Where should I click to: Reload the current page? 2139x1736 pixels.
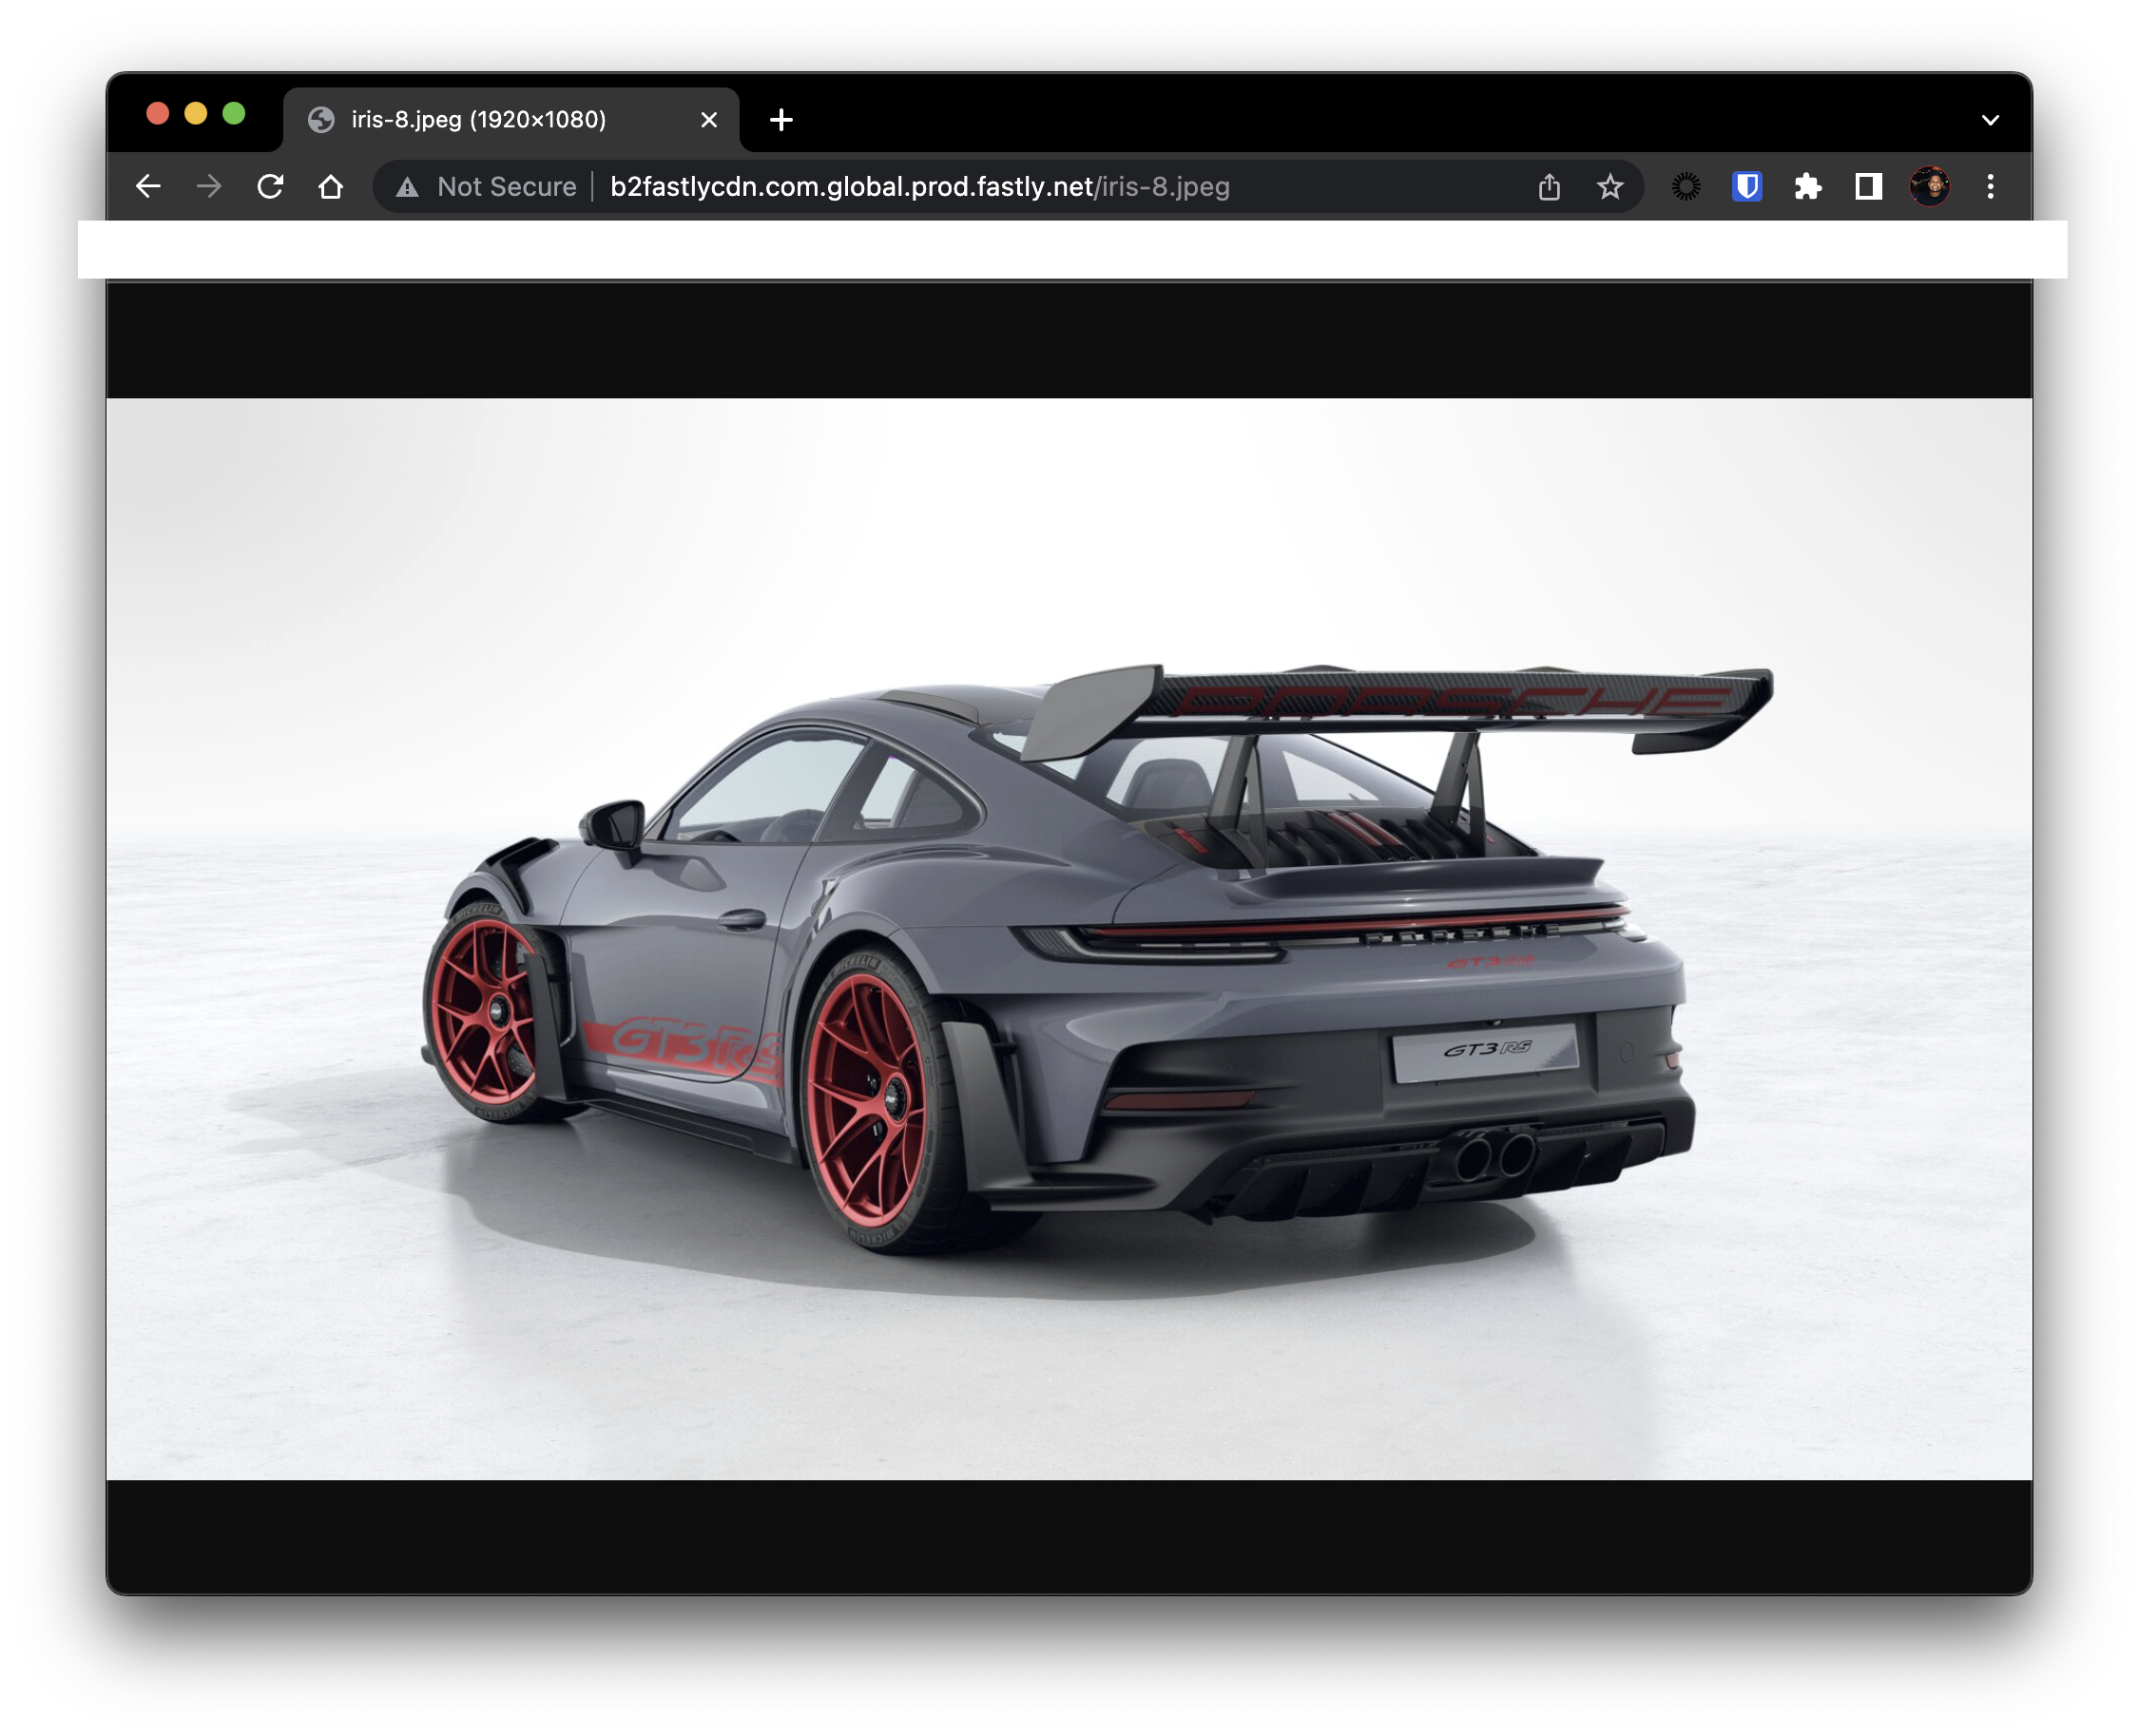(270, 186)
